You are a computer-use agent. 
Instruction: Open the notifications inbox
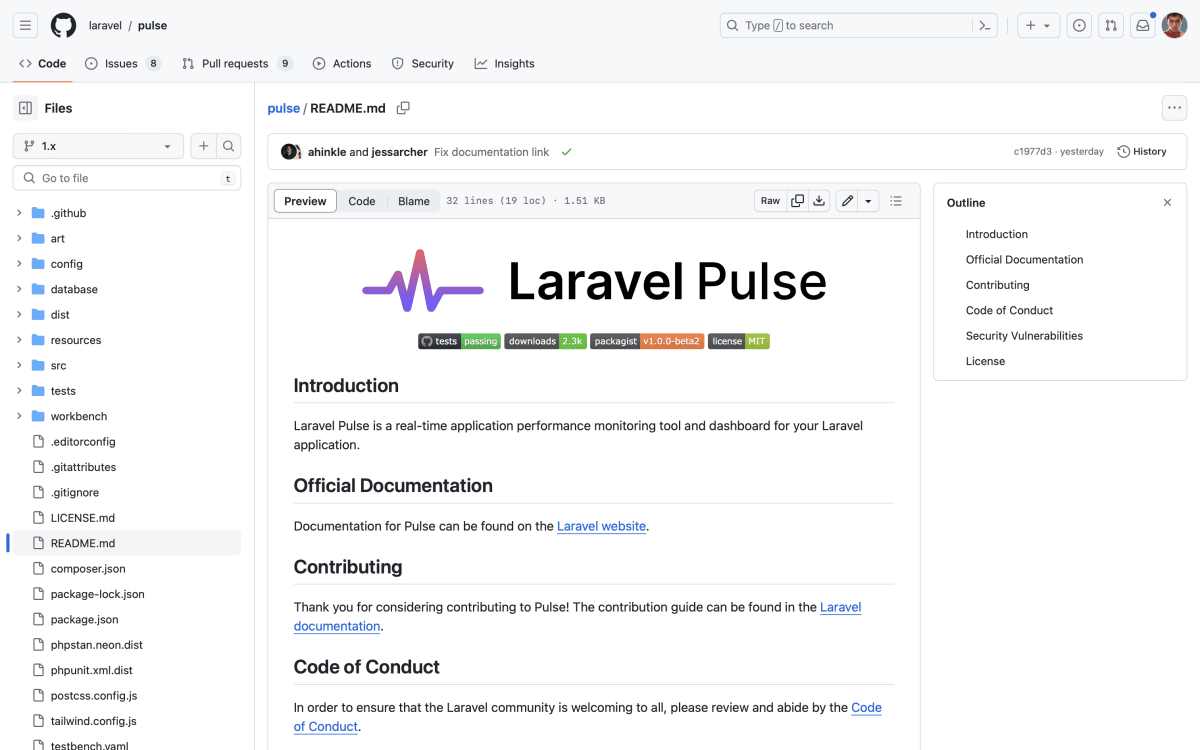(x=1142, y=26)
